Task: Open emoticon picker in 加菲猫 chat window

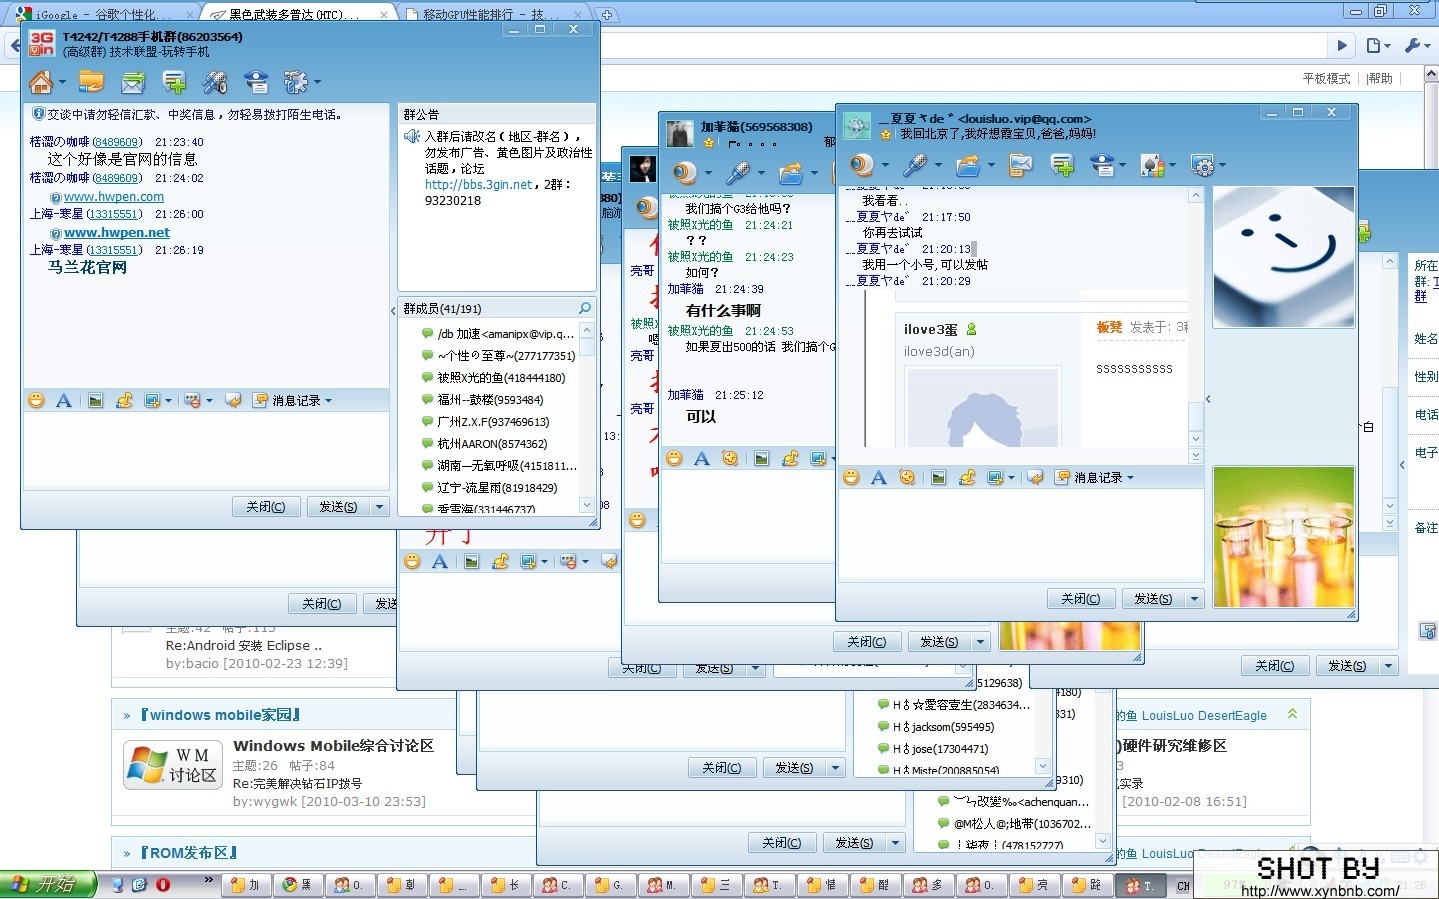Action: coord(675,458)
